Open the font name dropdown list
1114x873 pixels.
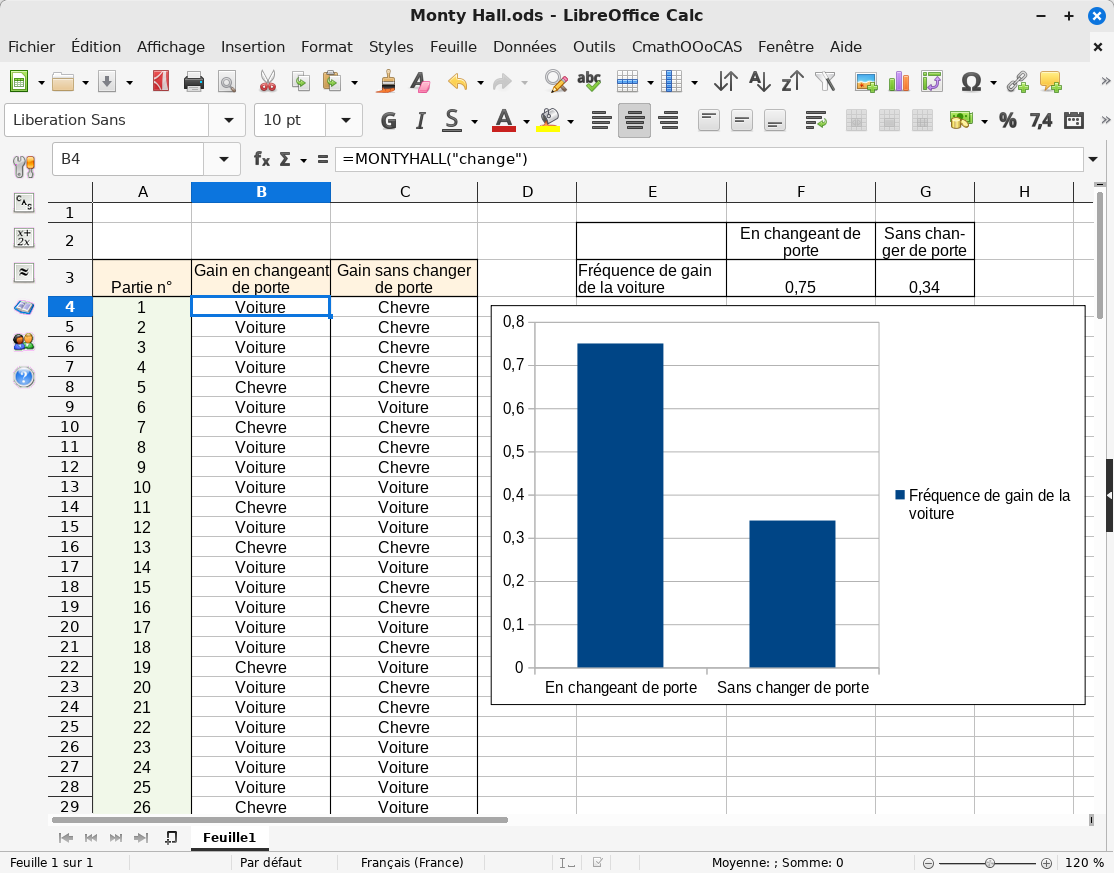[227, 120]
